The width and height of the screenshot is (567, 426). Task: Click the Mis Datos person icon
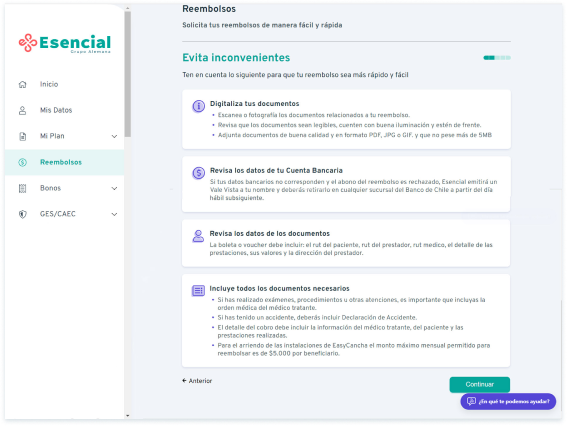pyautogui.click(x=22, y=110)
